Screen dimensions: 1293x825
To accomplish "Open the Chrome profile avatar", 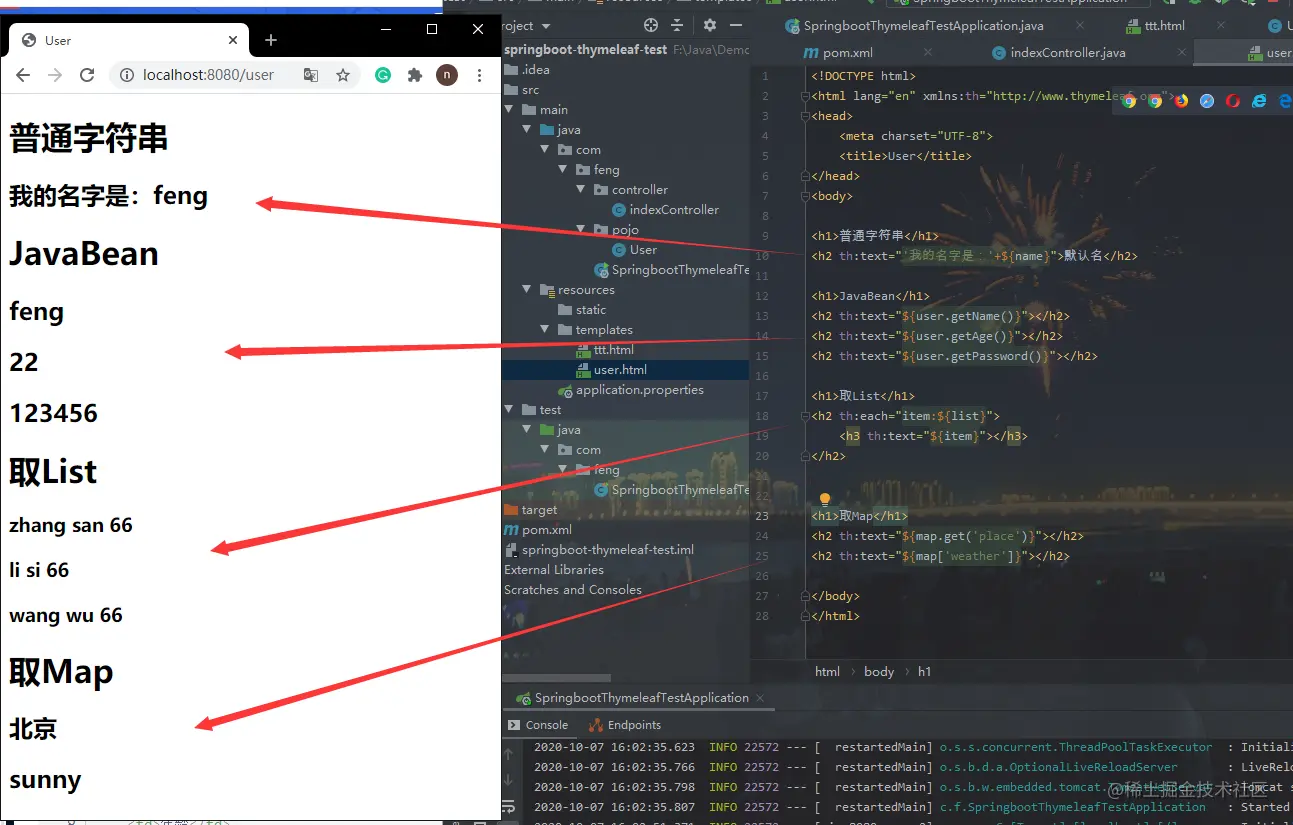I will coord(447,75).
